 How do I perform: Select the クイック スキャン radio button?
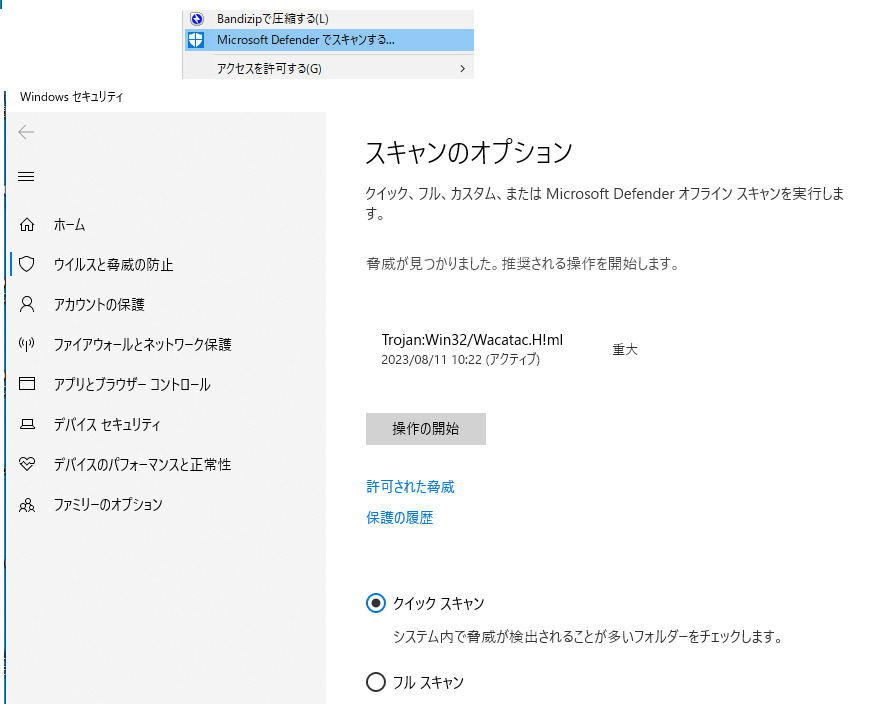(x=376, y=603)
